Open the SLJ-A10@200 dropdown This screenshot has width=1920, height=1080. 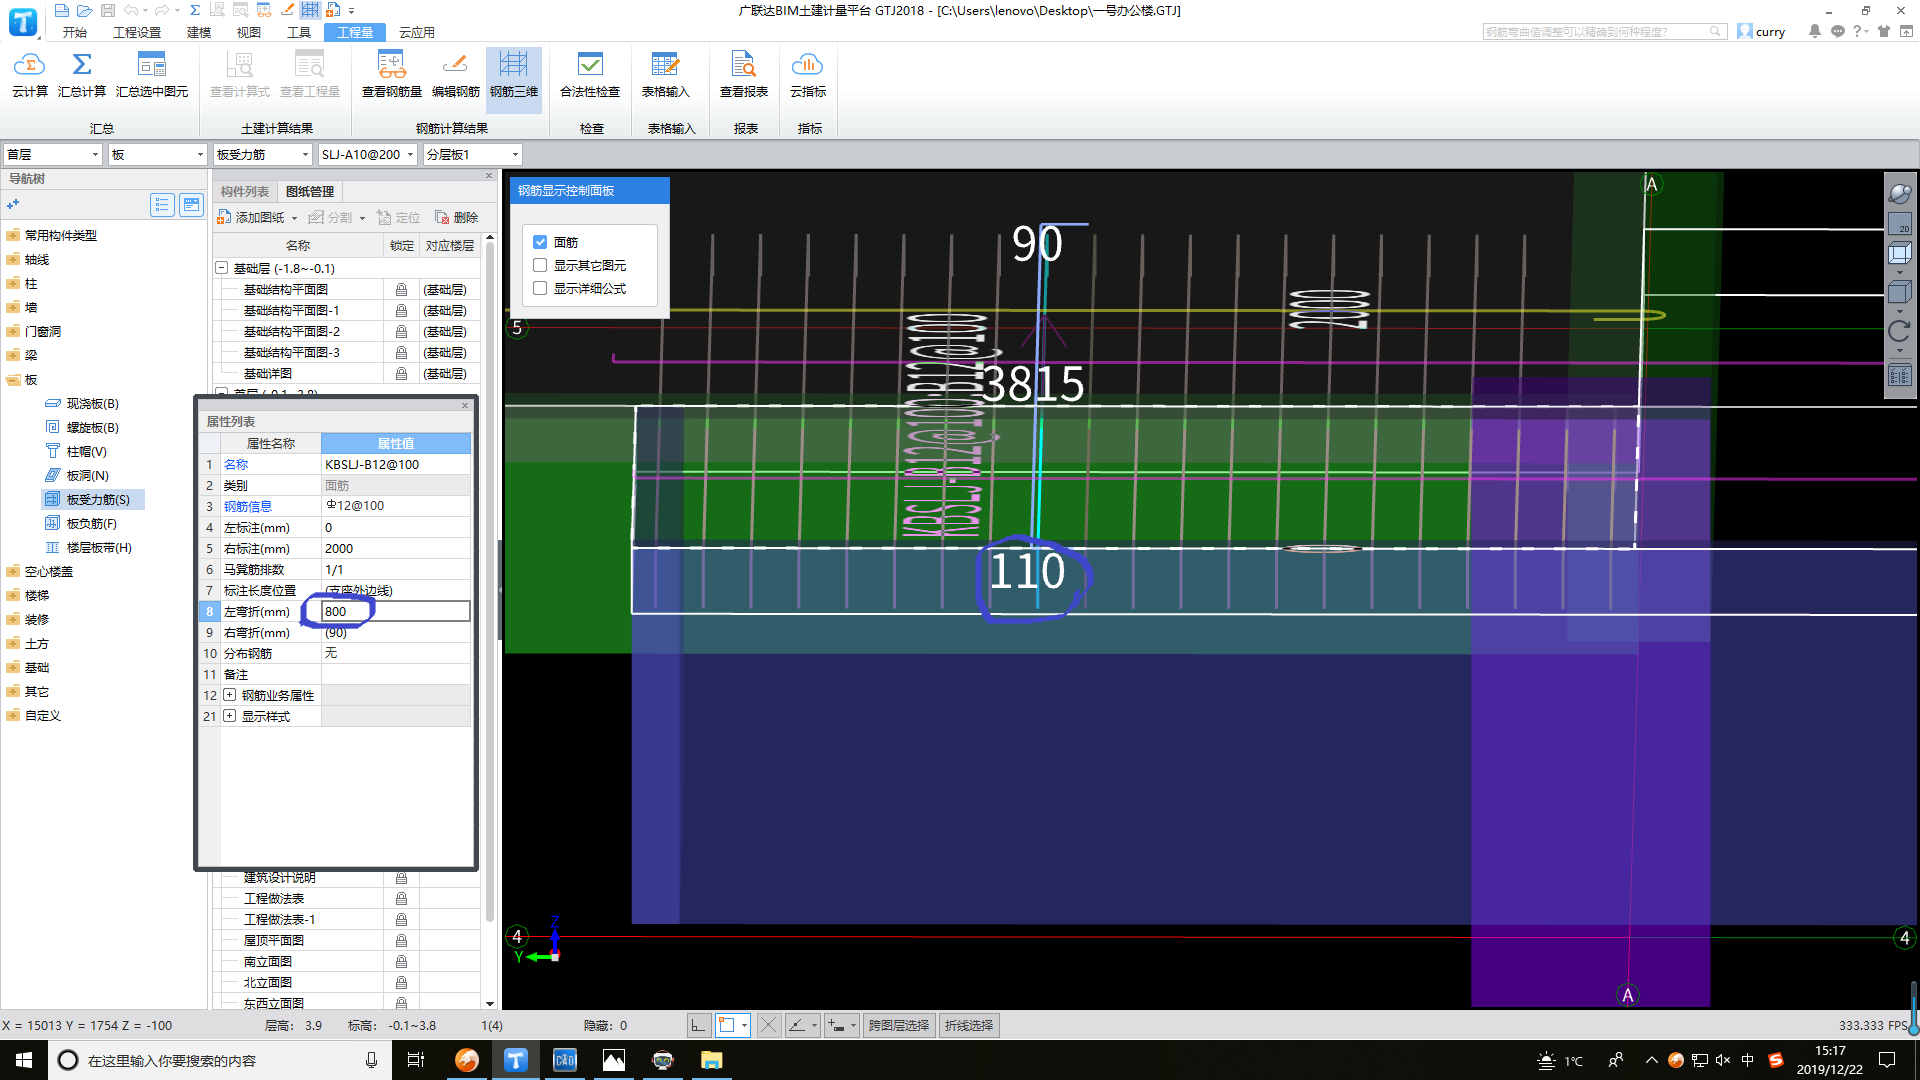tap(367, 154)
